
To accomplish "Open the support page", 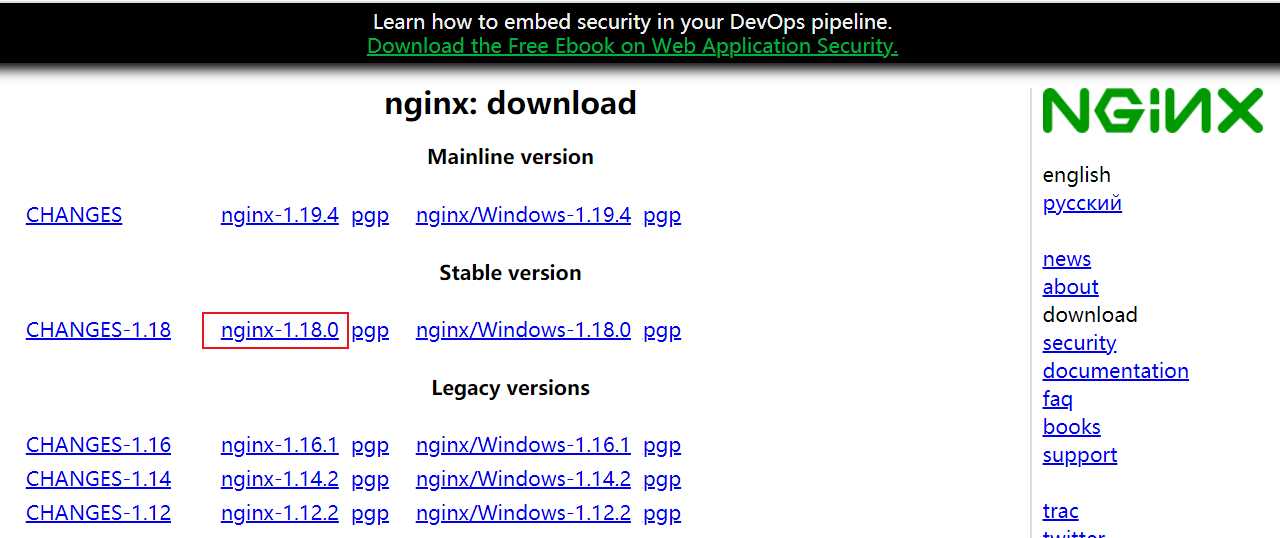I will coord(1080,455).
